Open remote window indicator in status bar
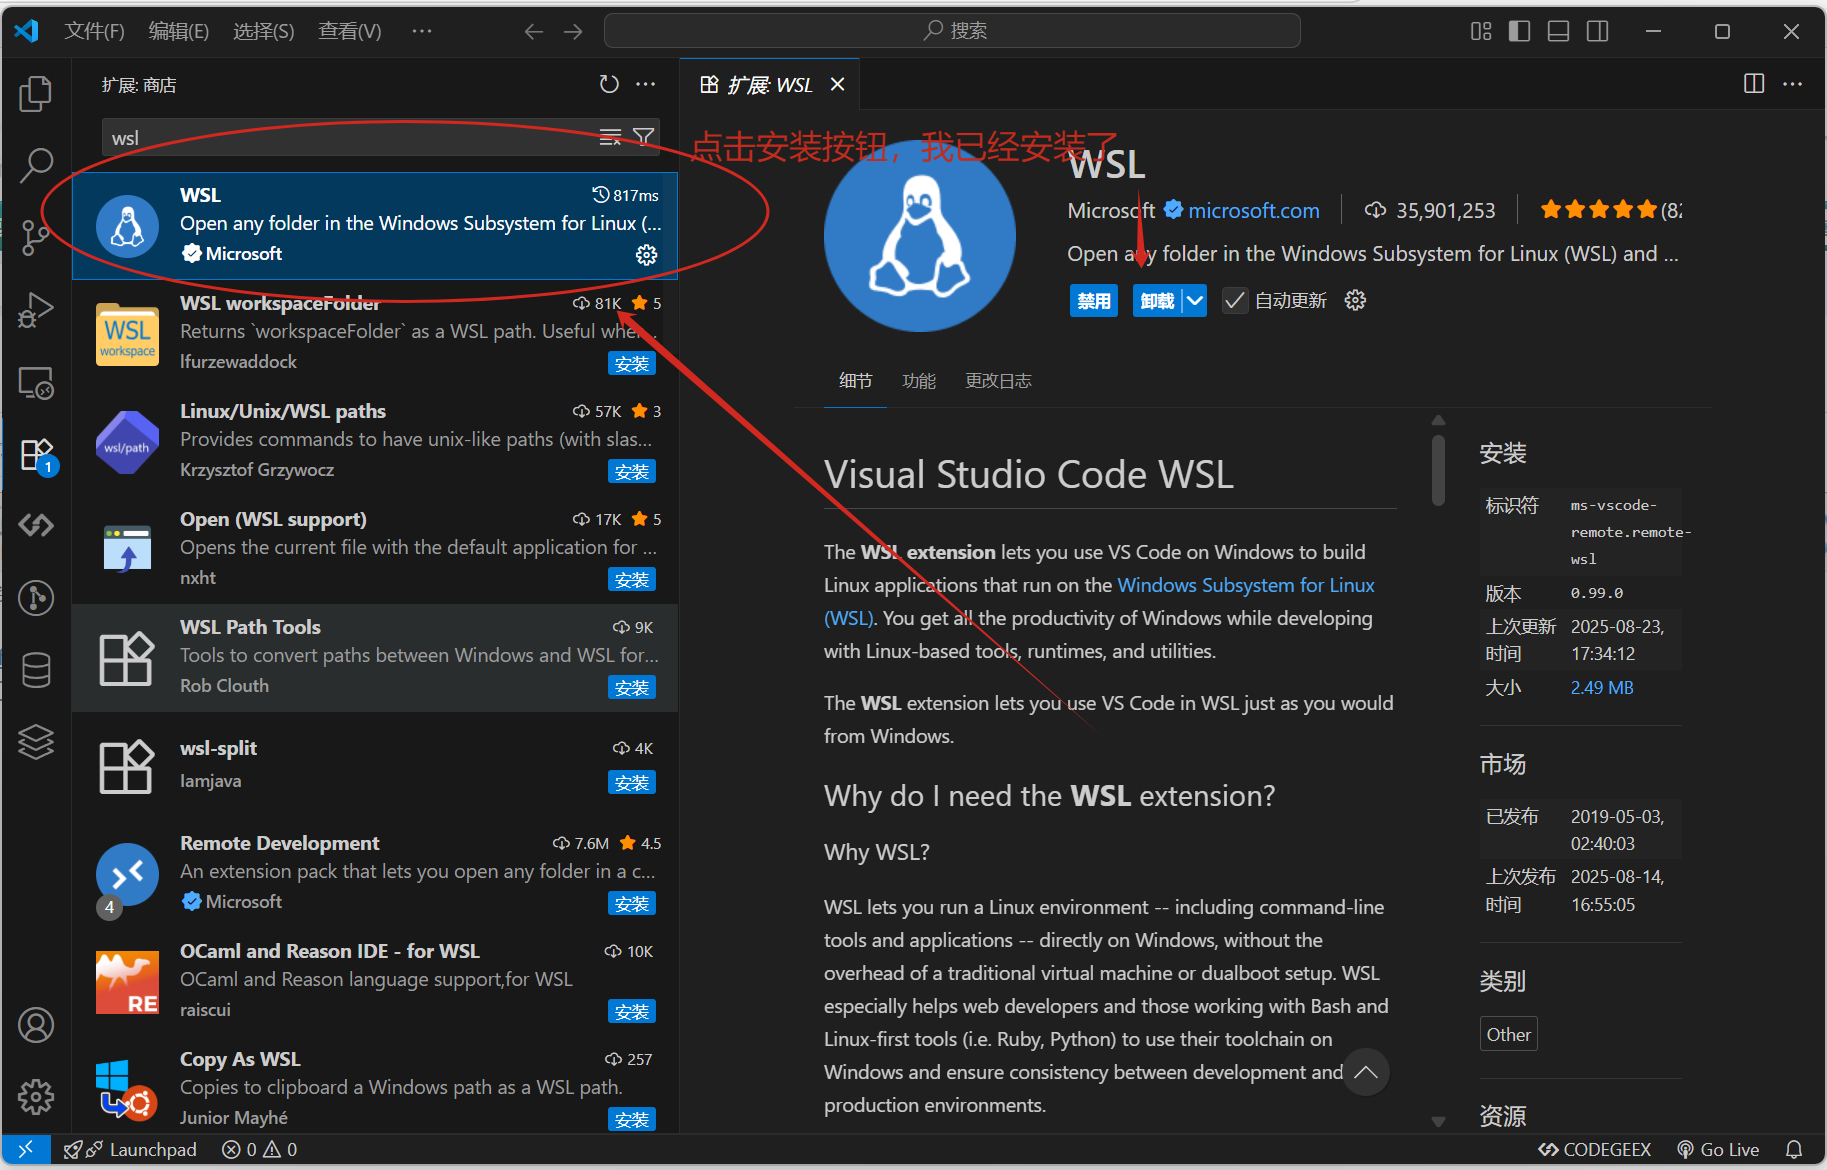The height and width of the screenshot is (1170, 1827). click(x=26, y=1150)
